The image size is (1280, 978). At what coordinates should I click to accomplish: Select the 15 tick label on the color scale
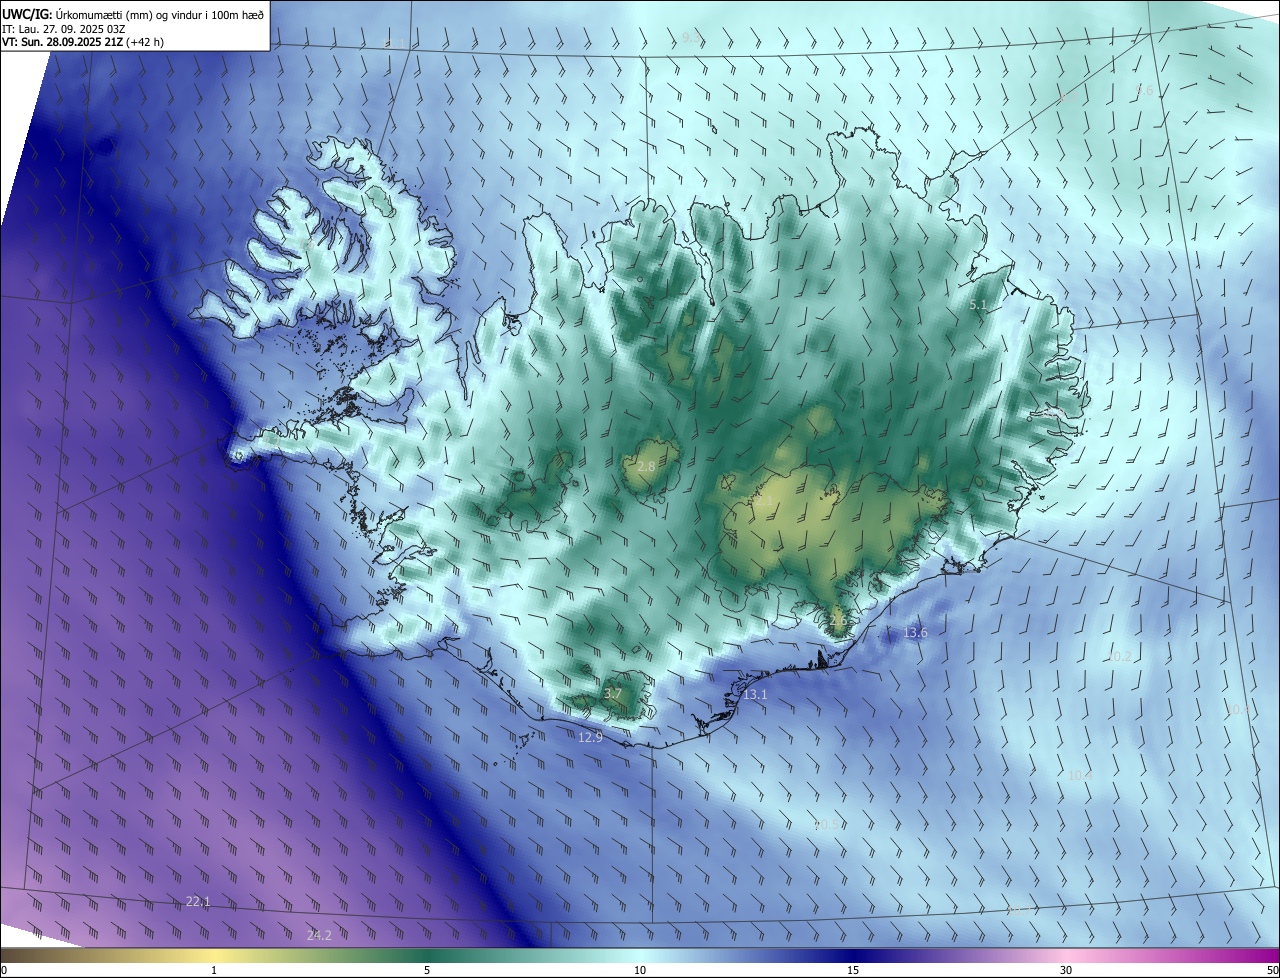[x=853, y=971]
